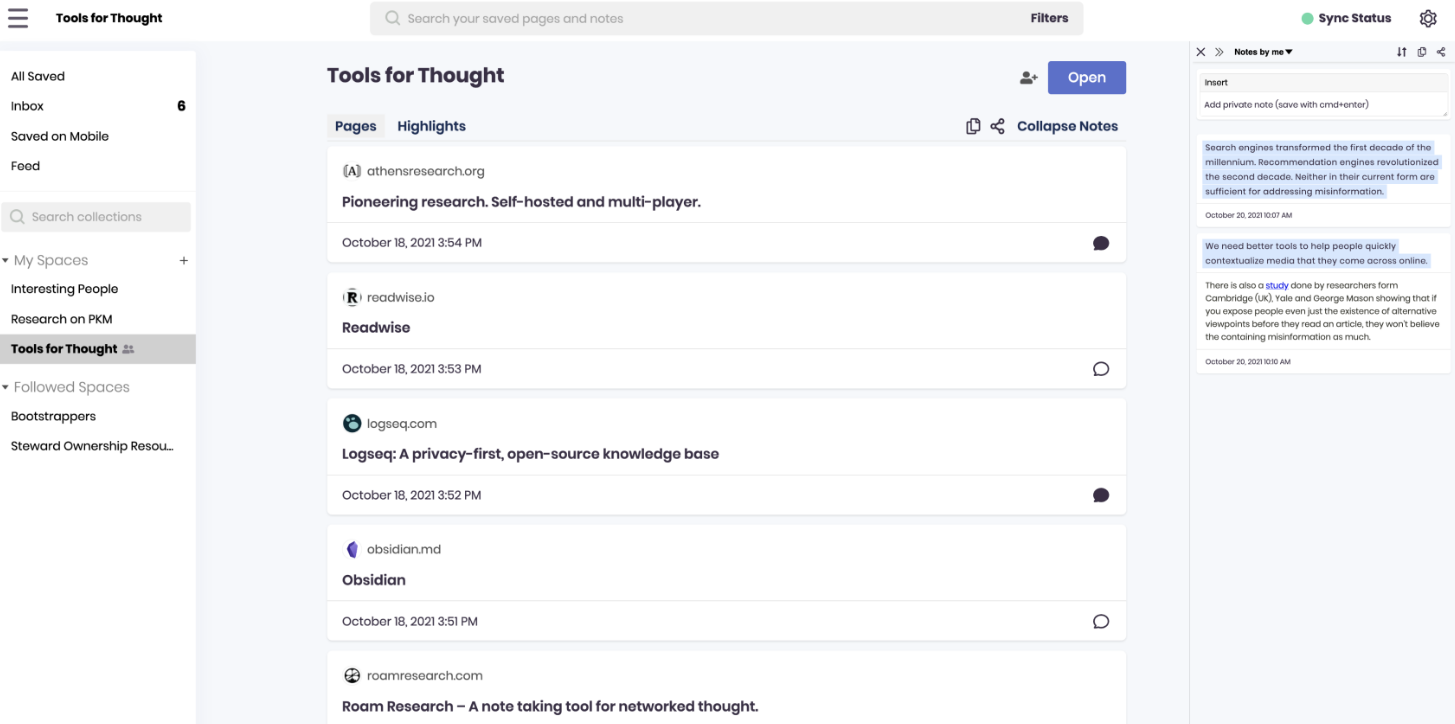The height and width of the screenshot is (724, 1455).
Task: Click date October 18, 2021 3:54 PM
Action: click(412, 243)
